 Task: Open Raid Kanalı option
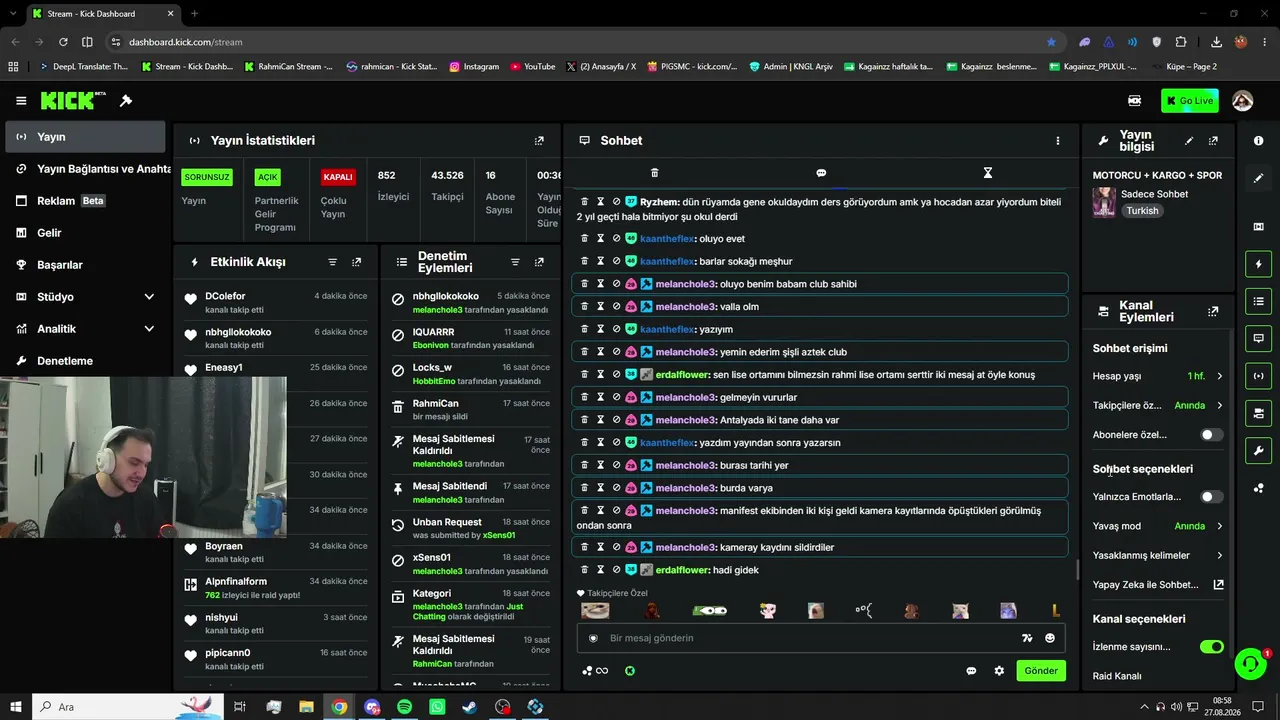(x=1117, y=676)
